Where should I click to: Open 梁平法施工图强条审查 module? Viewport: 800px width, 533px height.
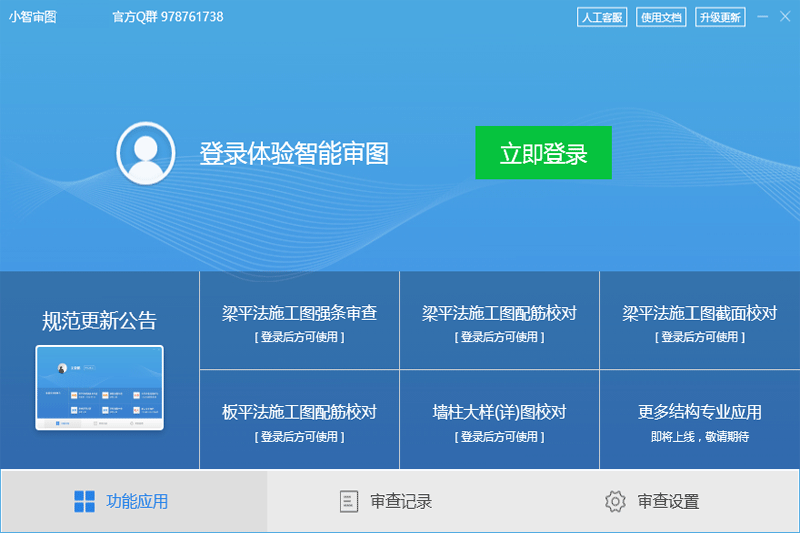[x=299, y=322]
